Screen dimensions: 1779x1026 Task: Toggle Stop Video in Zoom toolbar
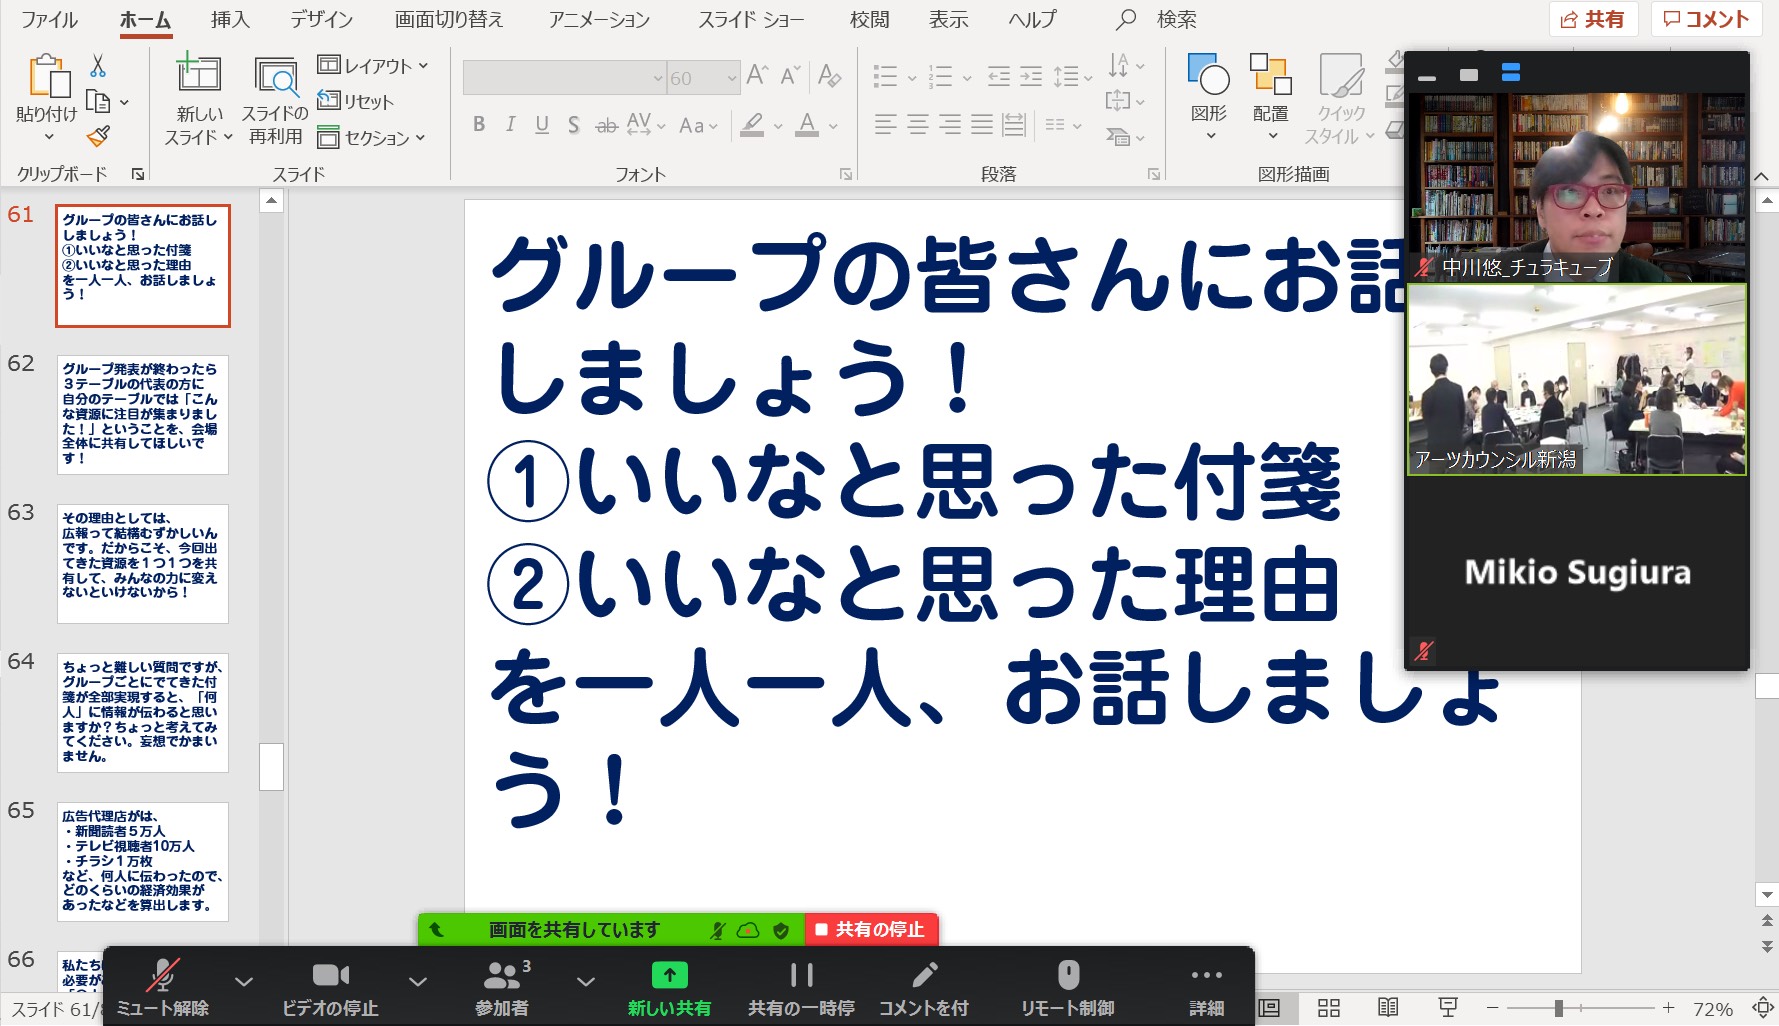(330, 976)
